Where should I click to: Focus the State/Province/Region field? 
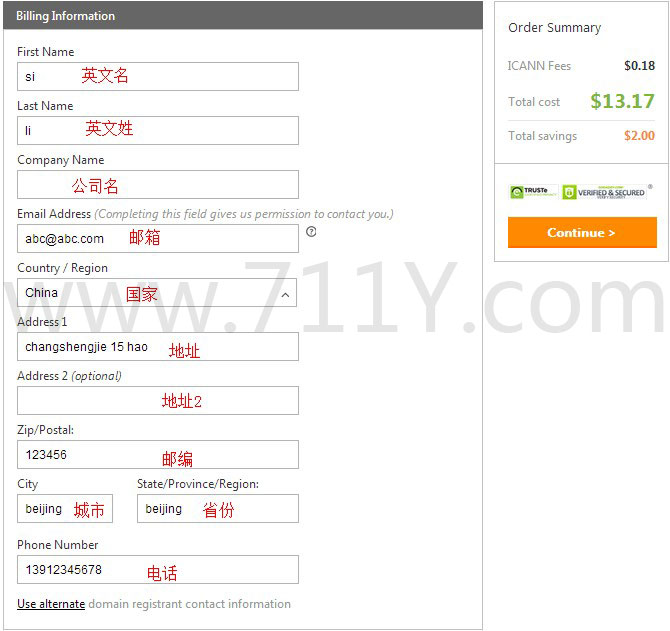(217, 509)
